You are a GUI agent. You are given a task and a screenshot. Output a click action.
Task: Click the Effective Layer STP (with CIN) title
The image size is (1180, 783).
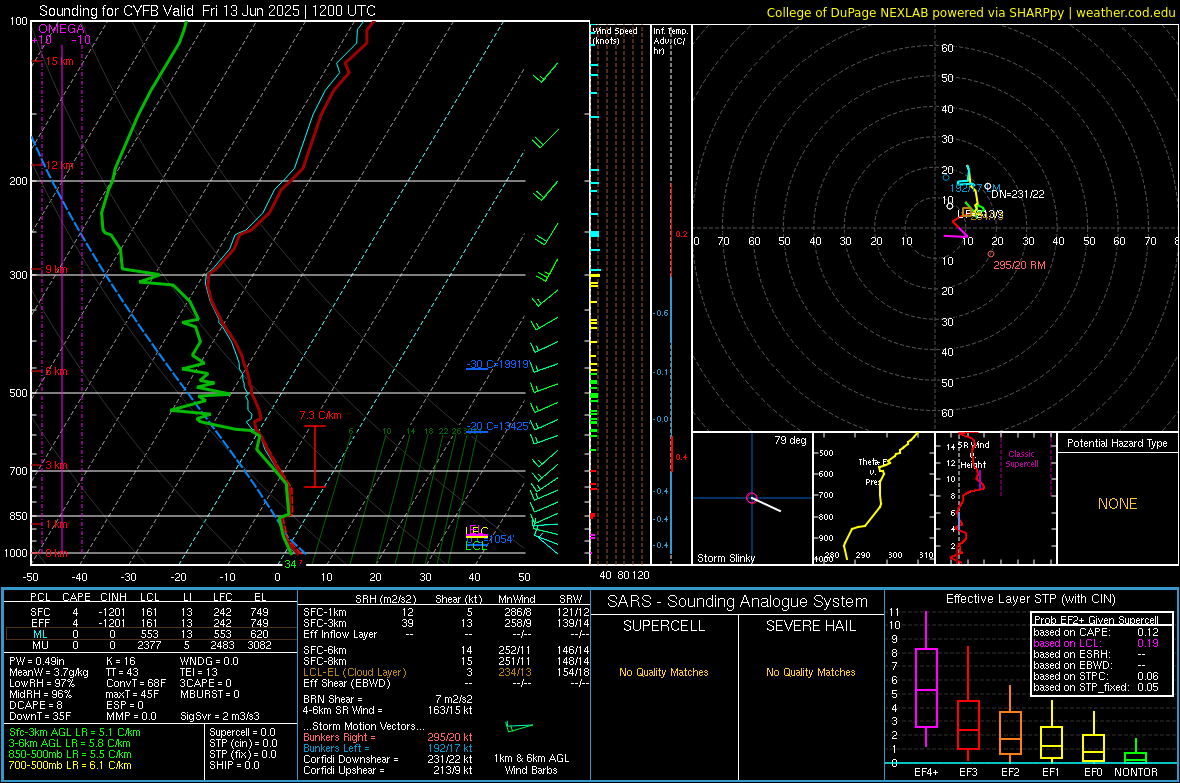(1030, 599)
